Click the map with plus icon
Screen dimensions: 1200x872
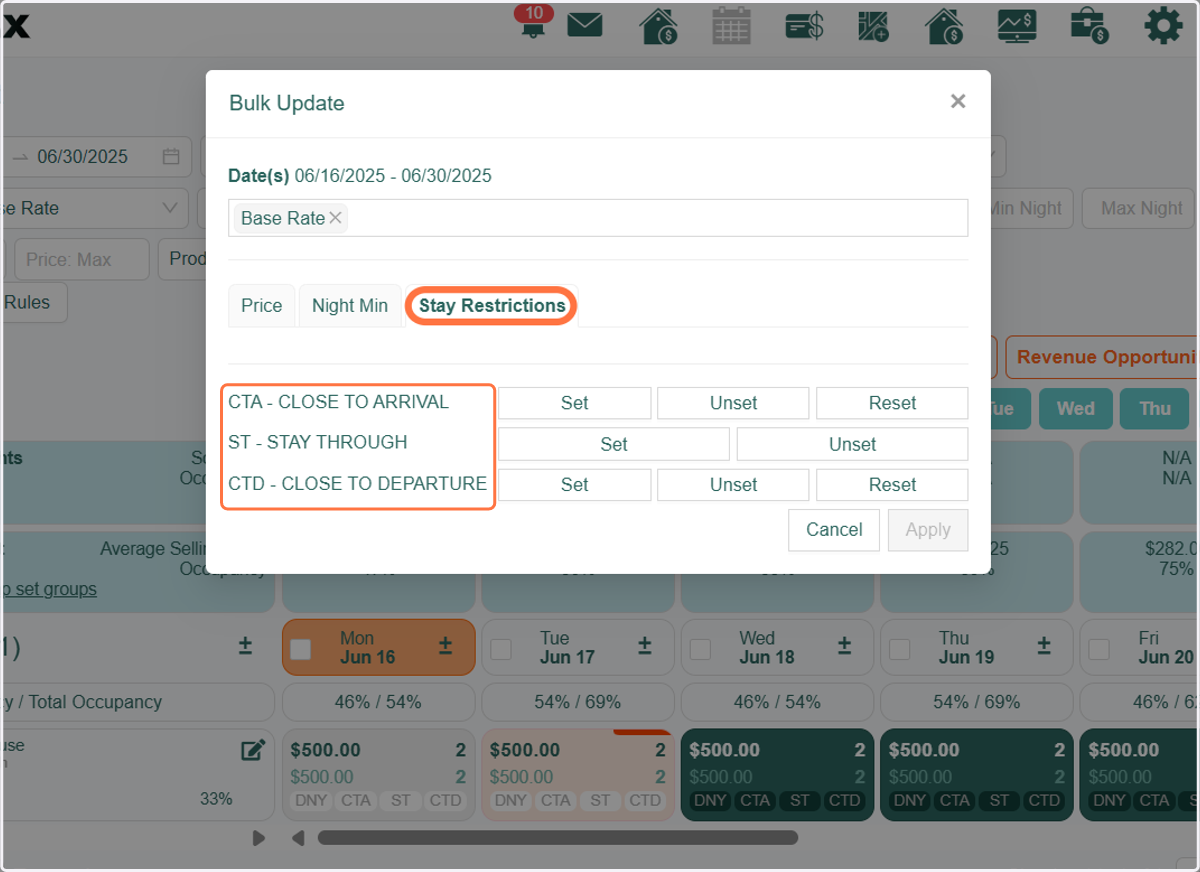(874, 25)
